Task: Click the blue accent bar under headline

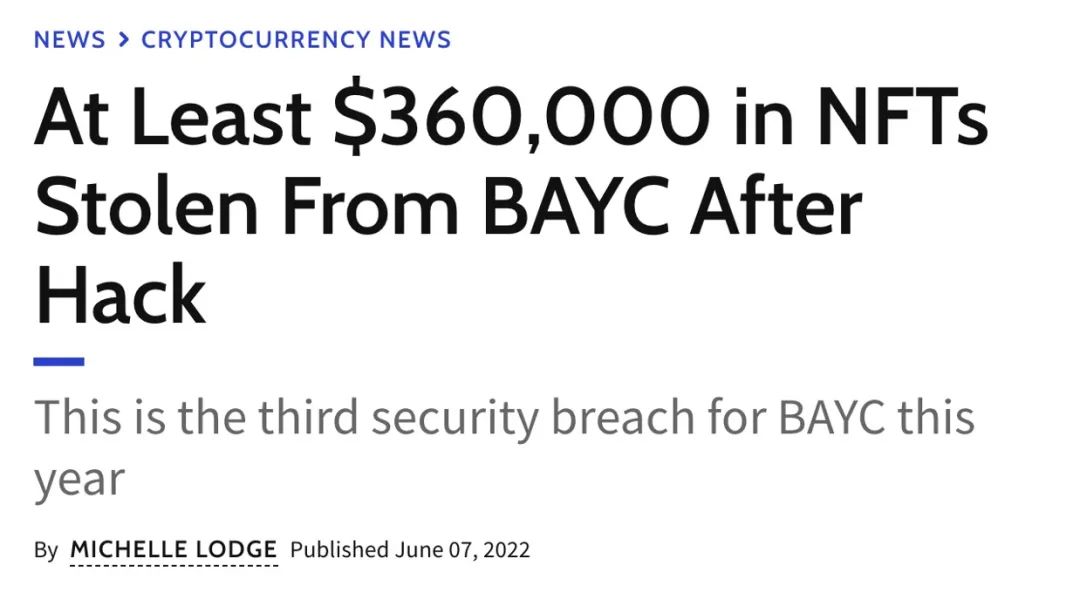Action: 59,361
